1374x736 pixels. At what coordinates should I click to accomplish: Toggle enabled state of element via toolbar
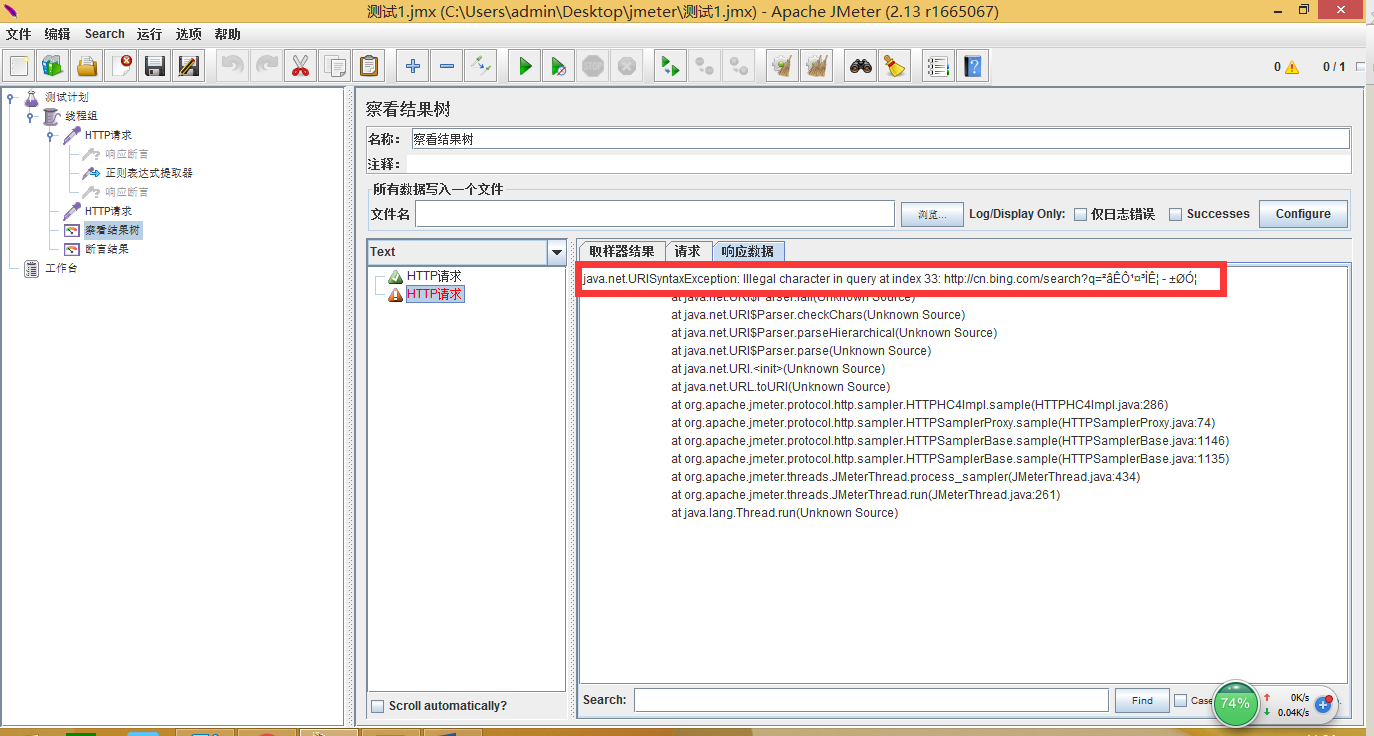click(480, 67)
